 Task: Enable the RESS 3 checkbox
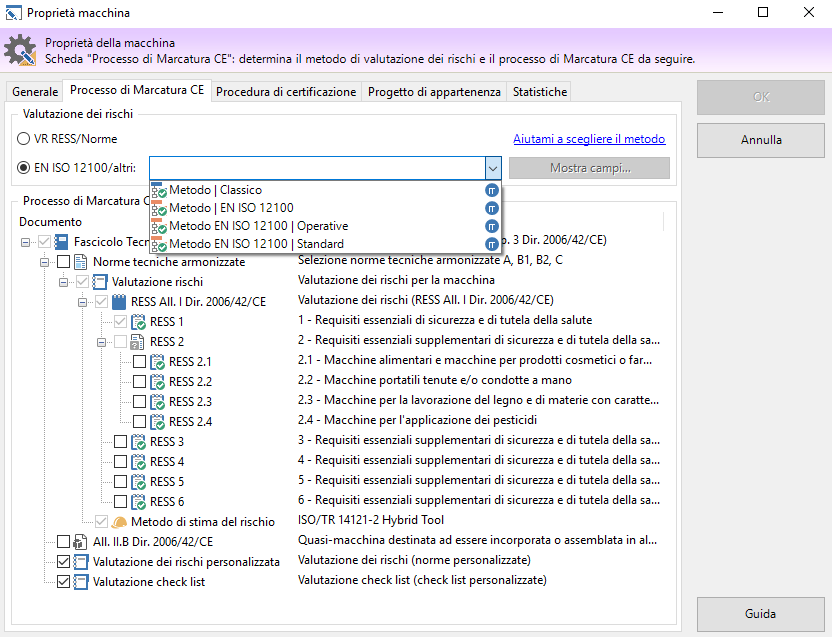point(120,441)
